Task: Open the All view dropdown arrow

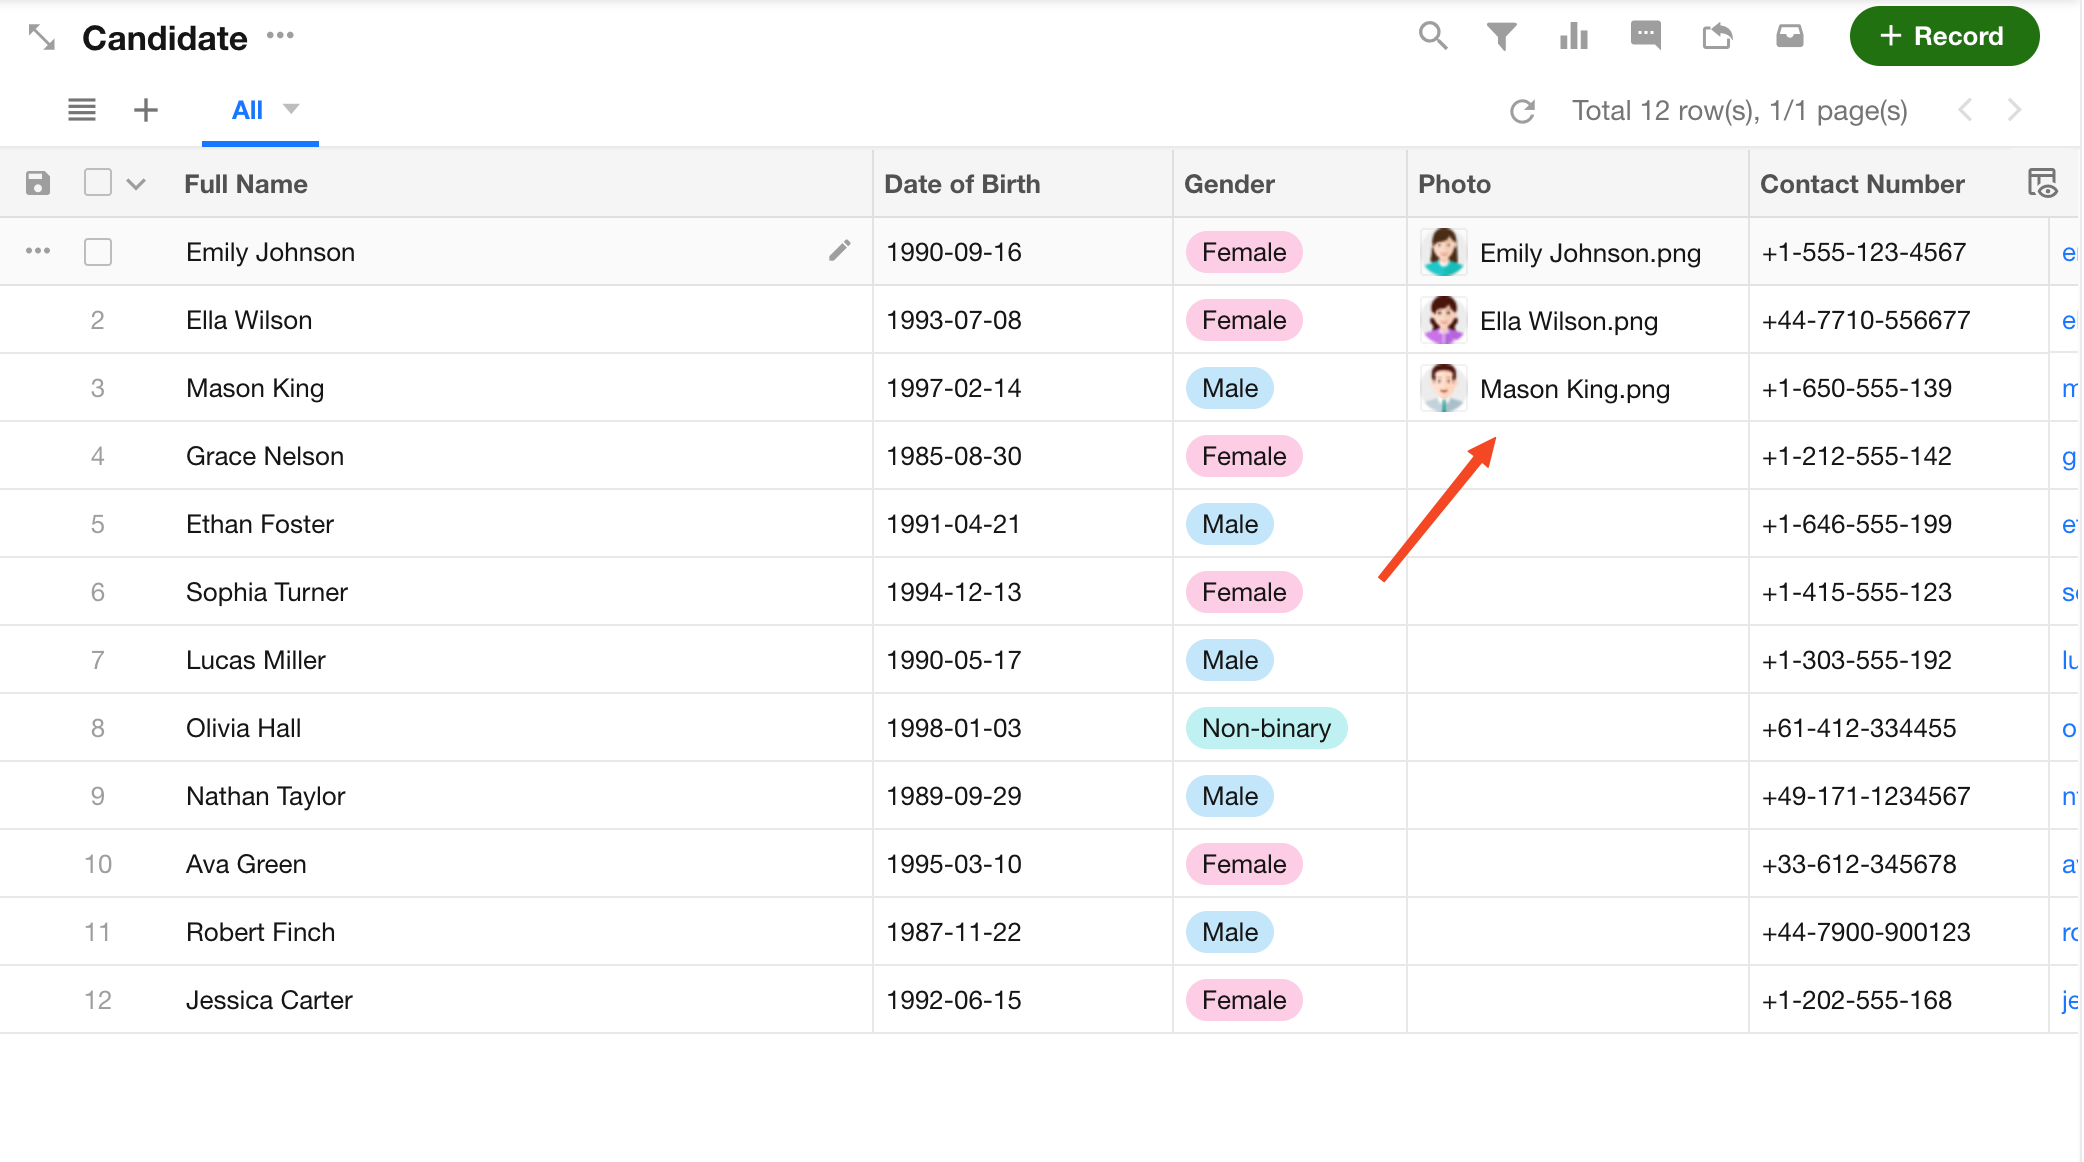Action: point(291,109)
